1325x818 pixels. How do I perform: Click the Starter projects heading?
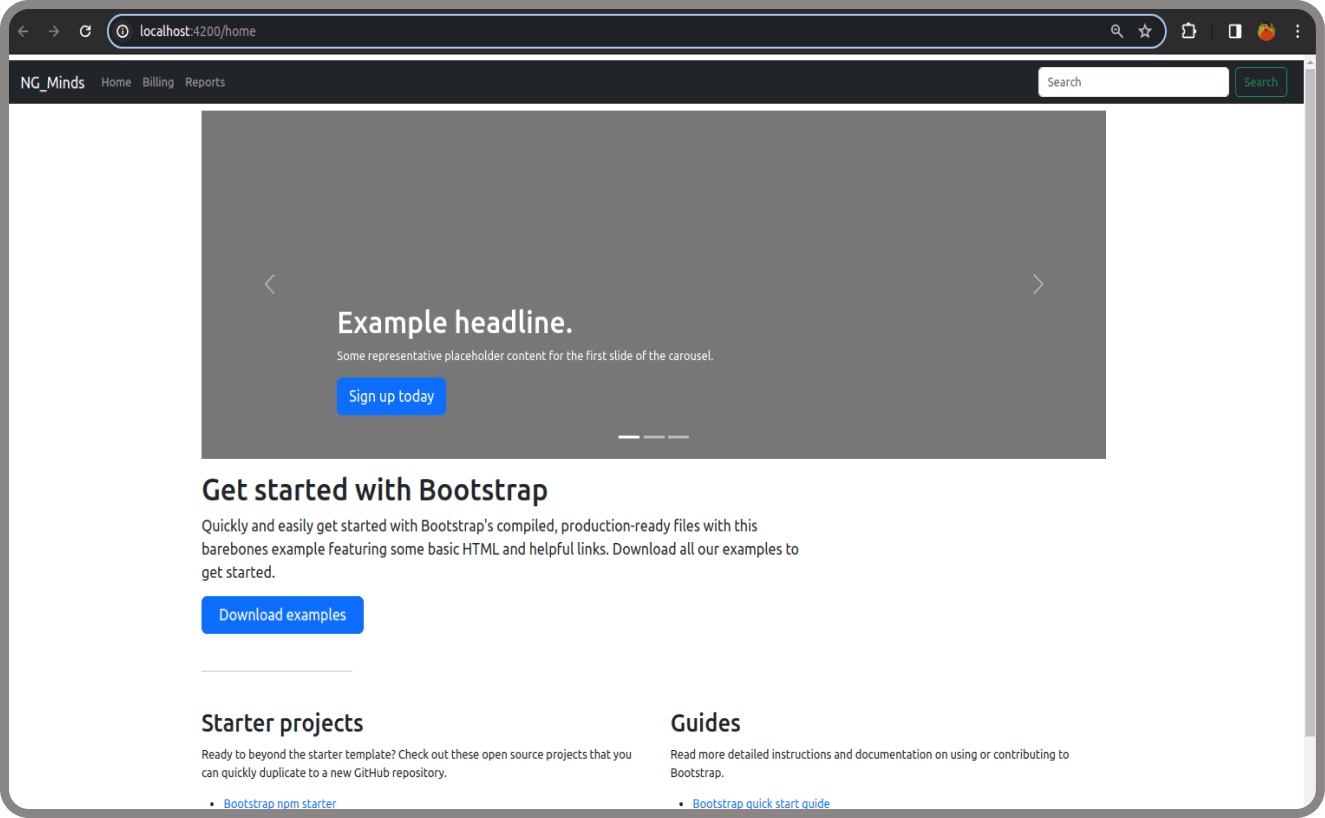[283, 723]
